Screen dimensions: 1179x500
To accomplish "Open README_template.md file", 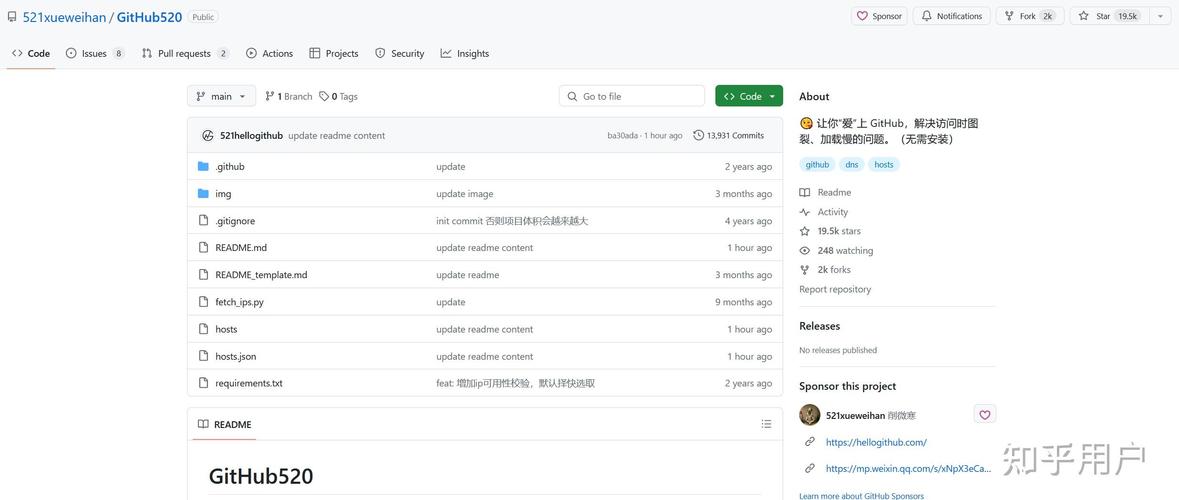I will (x=261, y=275).
